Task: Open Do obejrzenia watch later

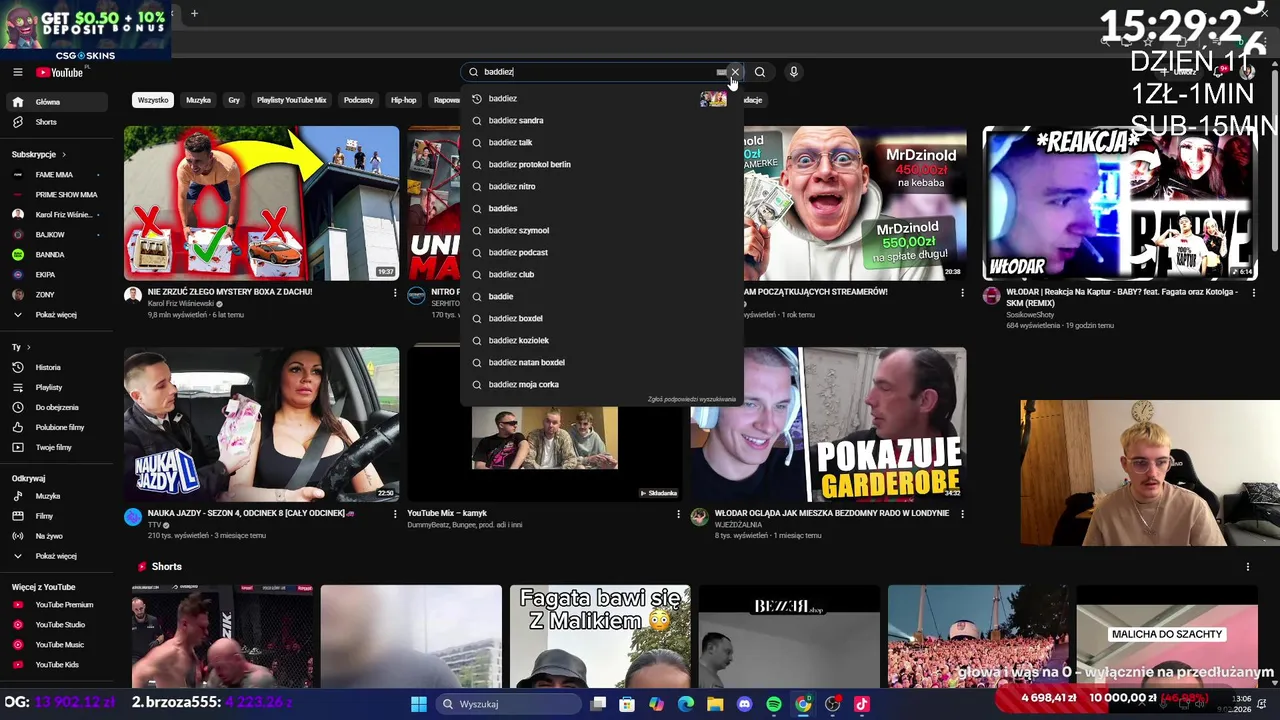Action: 58,408
